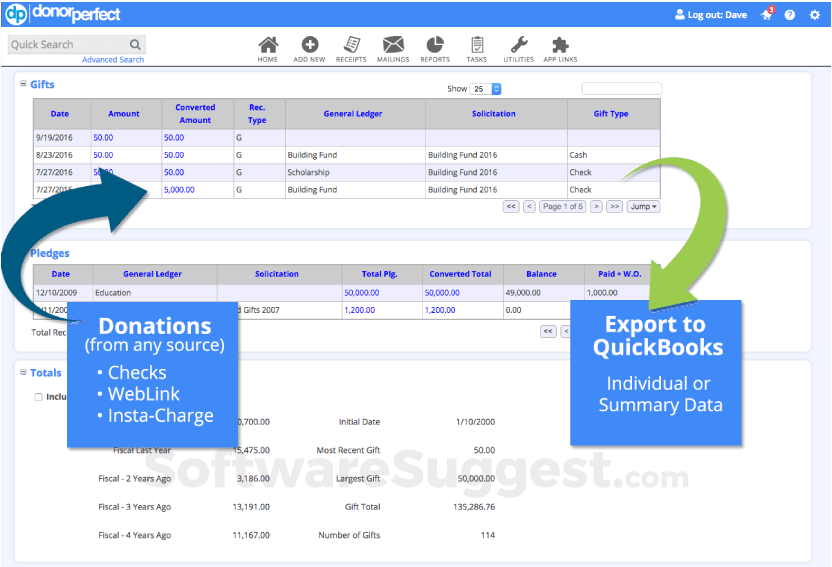Open the settings gear icon
This screenshot has width=832, height=567.
pos(814,15)
